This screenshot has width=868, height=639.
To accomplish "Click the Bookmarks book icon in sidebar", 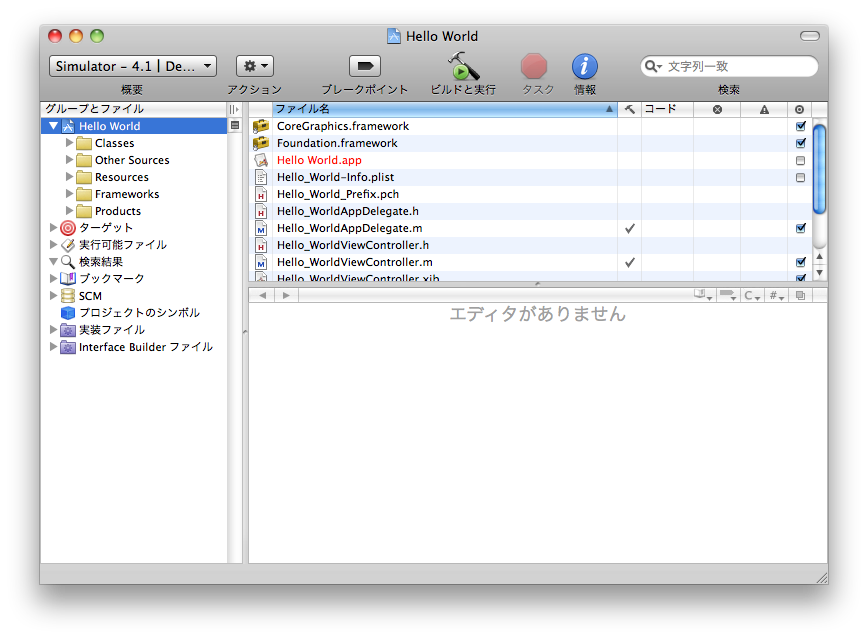I will 68,279.
